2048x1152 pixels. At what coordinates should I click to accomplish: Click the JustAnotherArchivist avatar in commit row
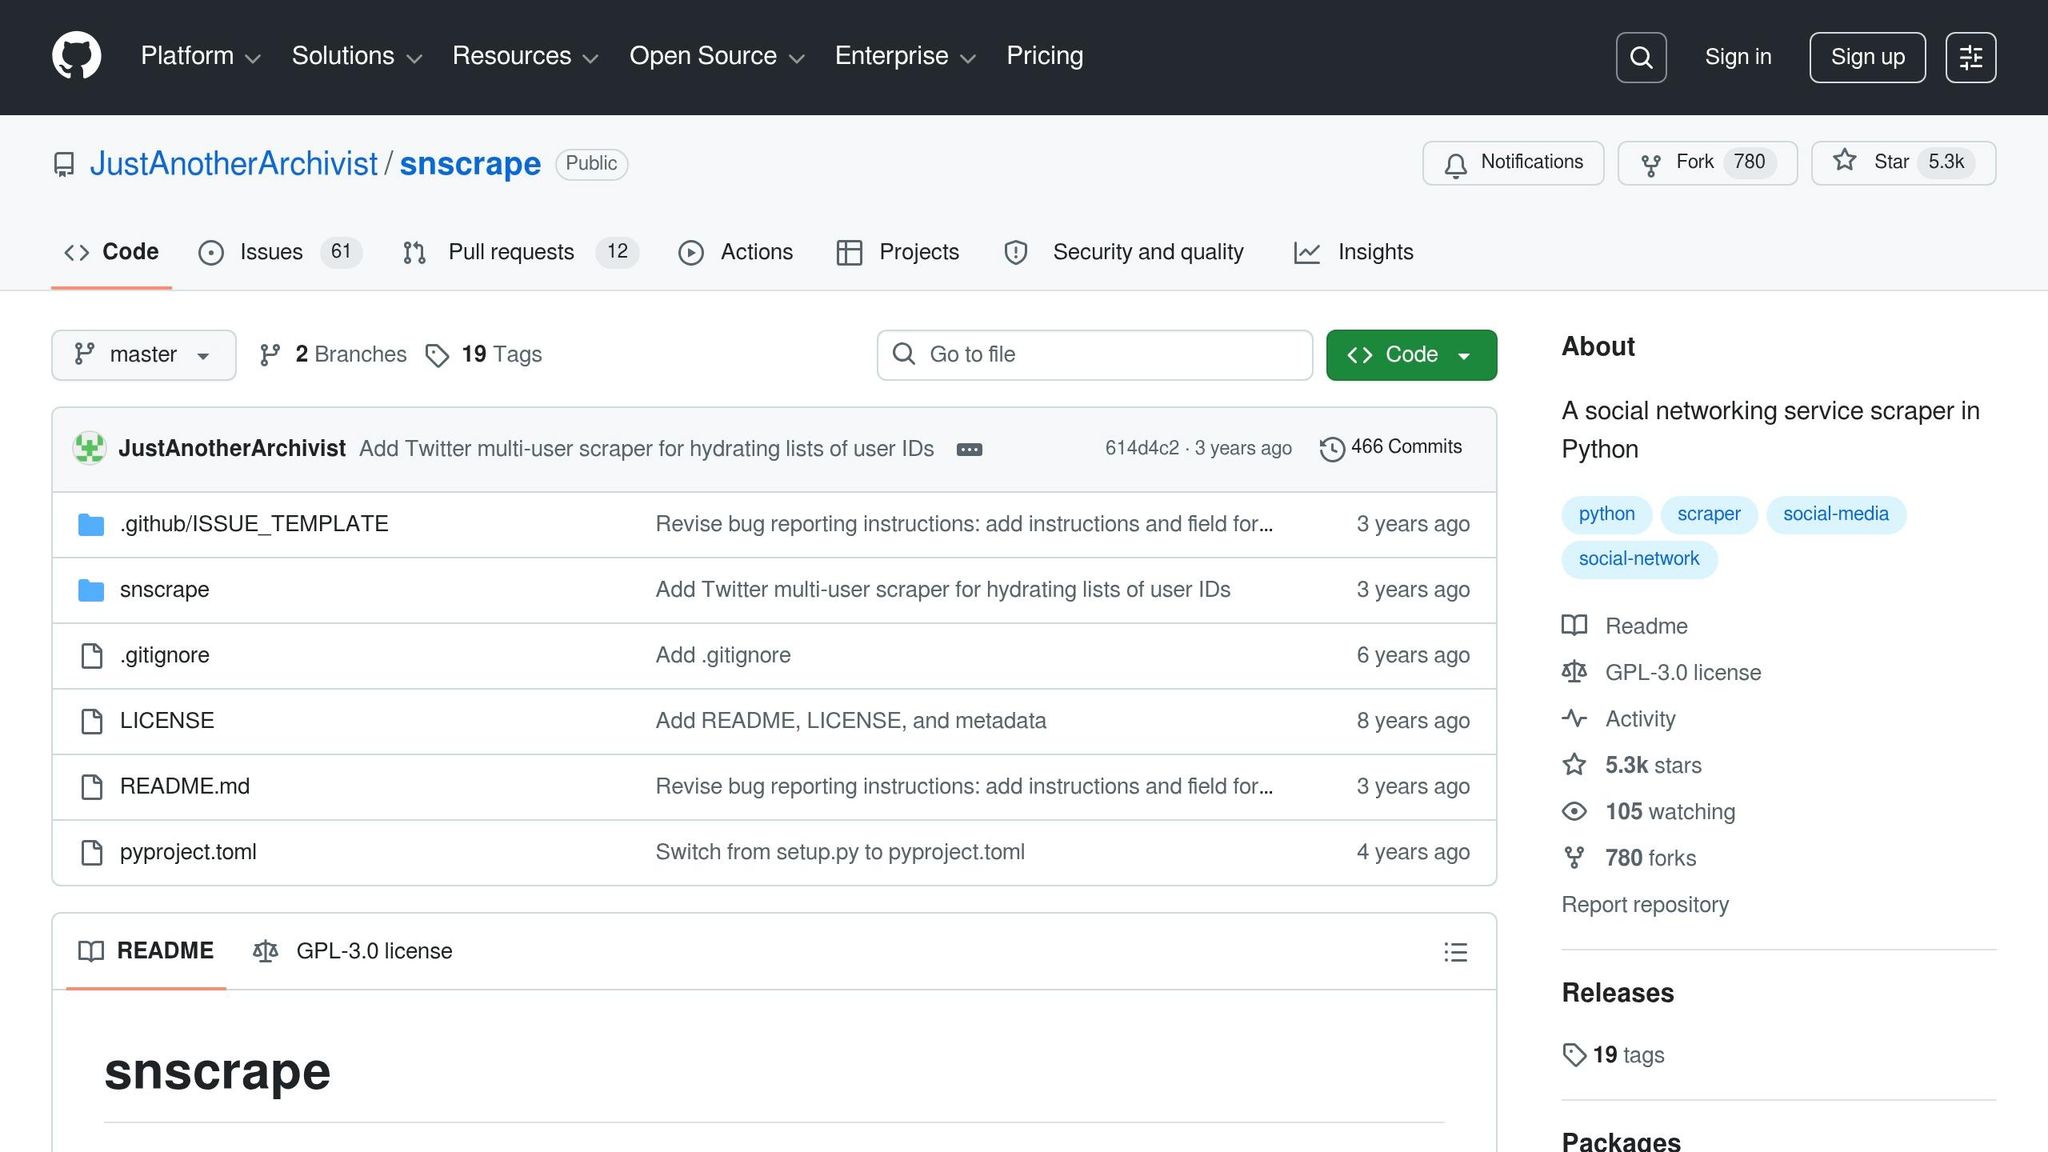click(89, 448)
